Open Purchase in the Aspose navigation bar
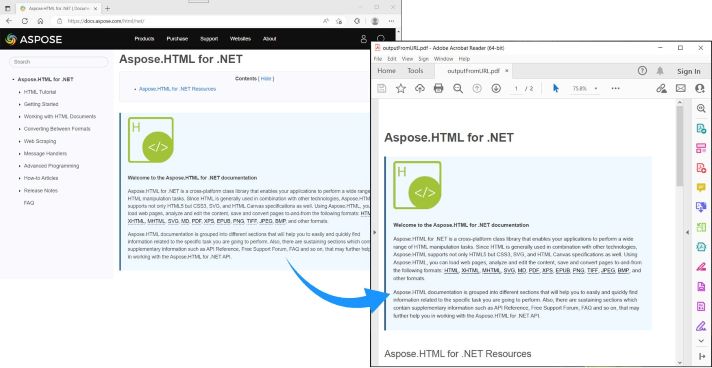Screen dimensions: 712x368 pyautogui.click(x=177, y=39)
